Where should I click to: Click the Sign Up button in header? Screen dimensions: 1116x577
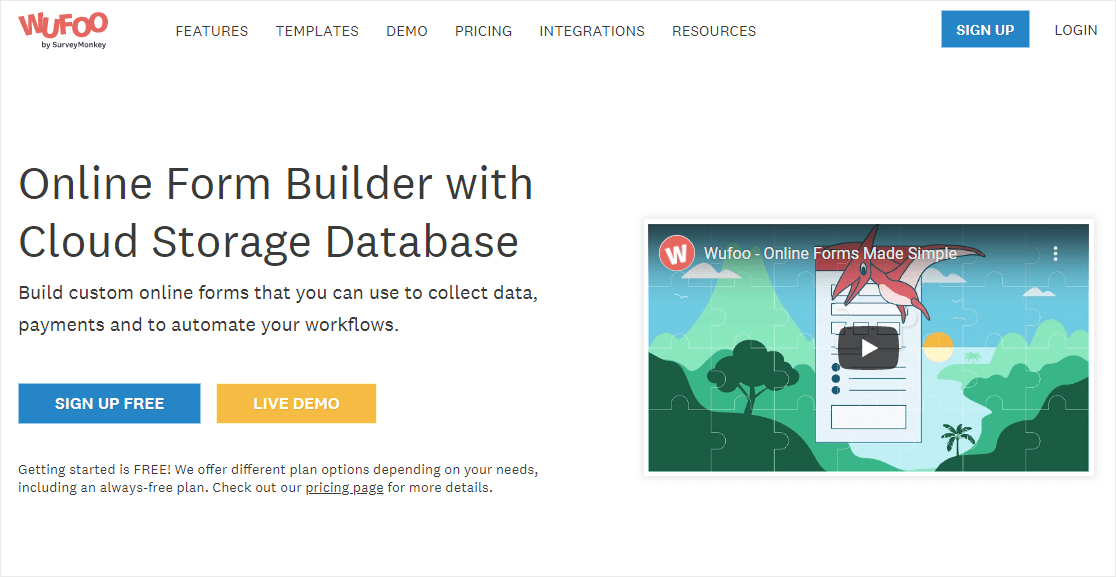click(x=985, y=30)
